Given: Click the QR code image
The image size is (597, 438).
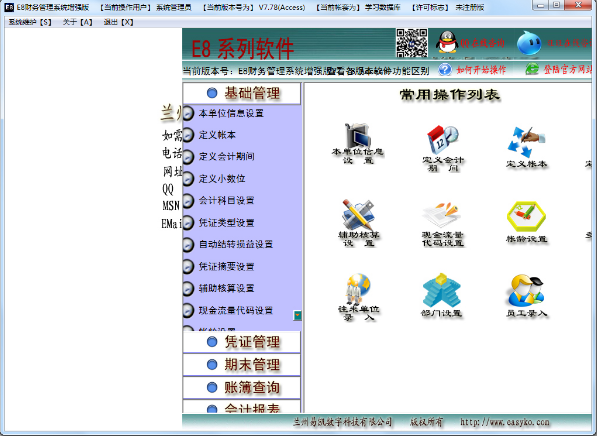Looking at the screenshot, I should tap(412, 43).
